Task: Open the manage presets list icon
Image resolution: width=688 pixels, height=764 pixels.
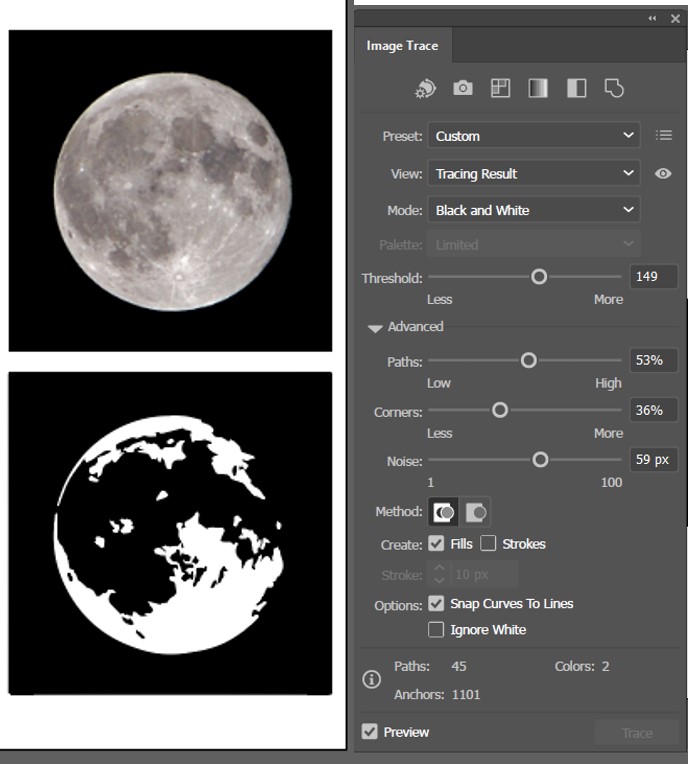Action: [664, 135]
